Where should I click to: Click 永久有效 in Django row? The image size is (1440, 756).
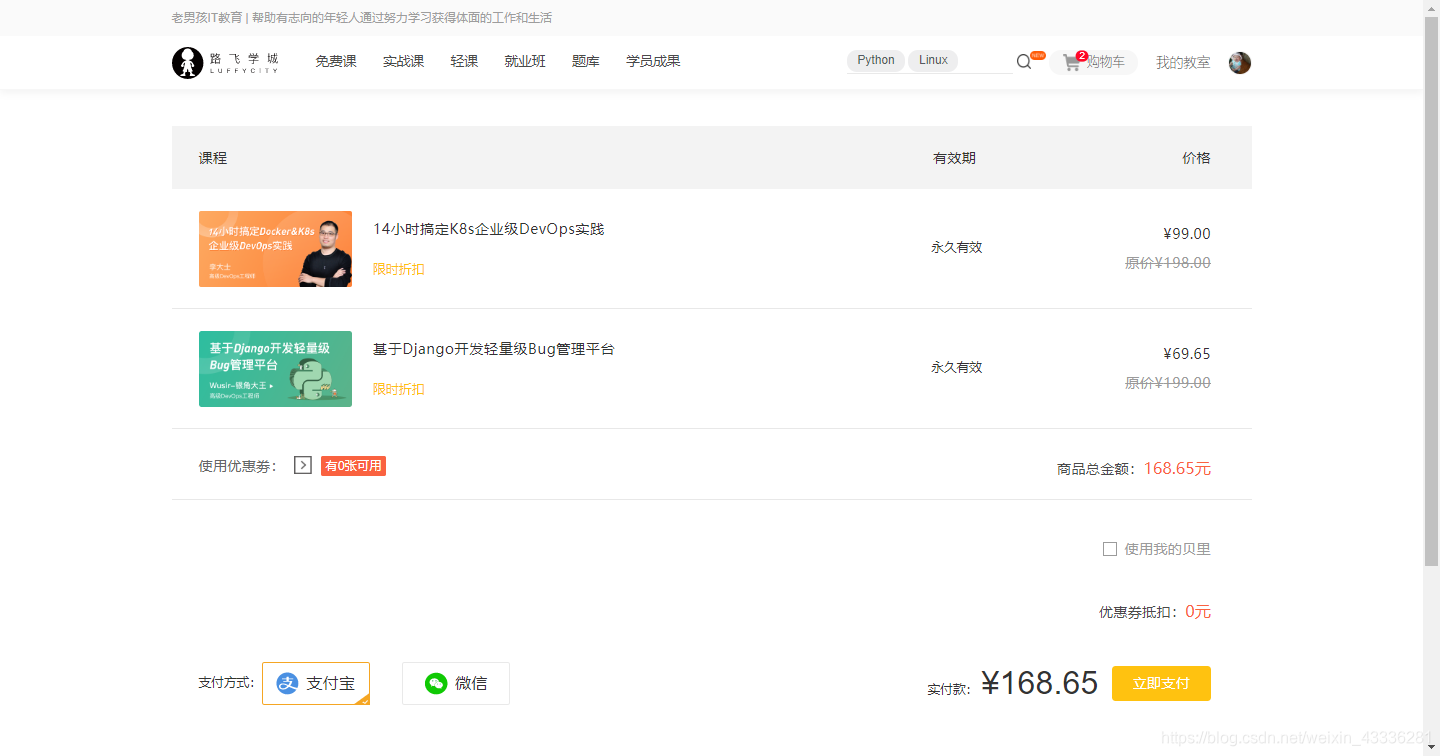[x=957, y=367]
